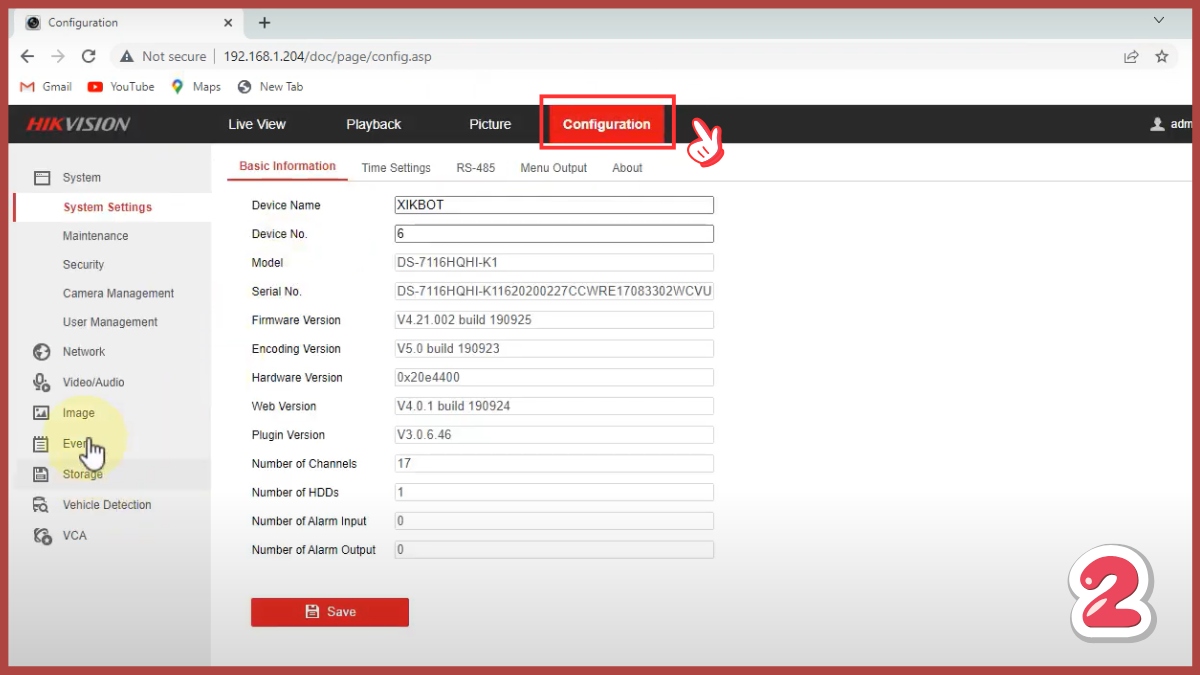The image size is (1200, 675).
Task: Click the Storage disk icon
Action: pyautogui.click(x=41, y=474)
